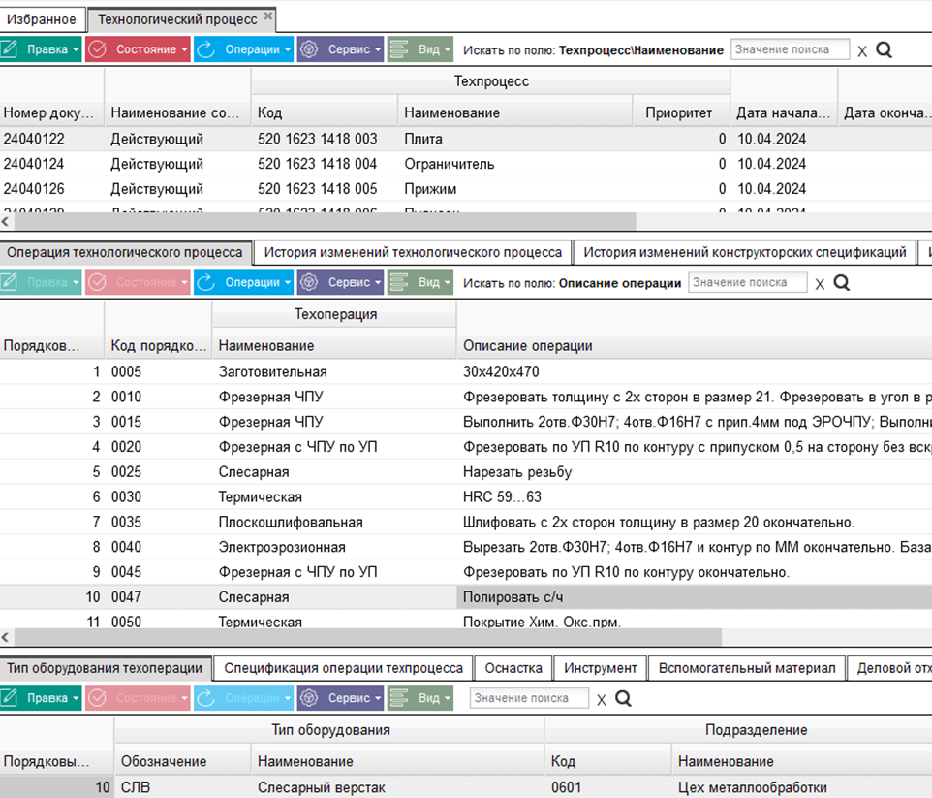The image size is (932, 798).
Task: Clear the top search field with X
Action: tap(862, 51)
